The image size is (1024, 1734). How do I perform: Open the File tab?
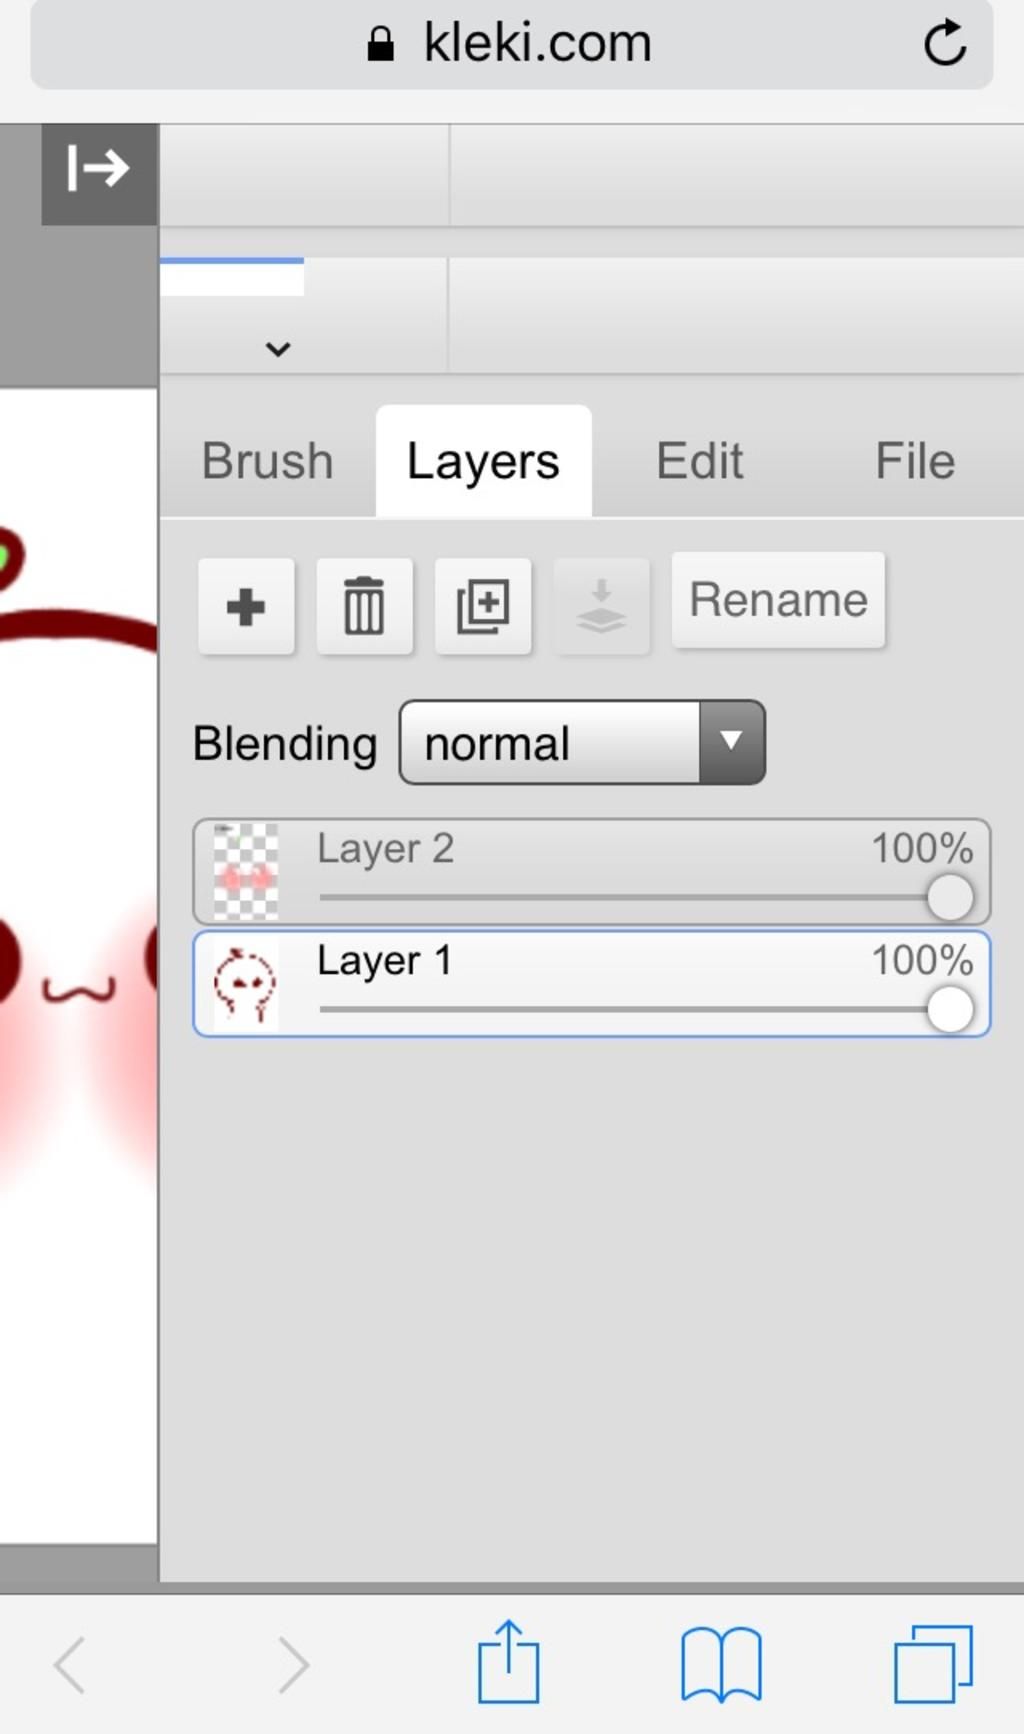click(914, 461)
